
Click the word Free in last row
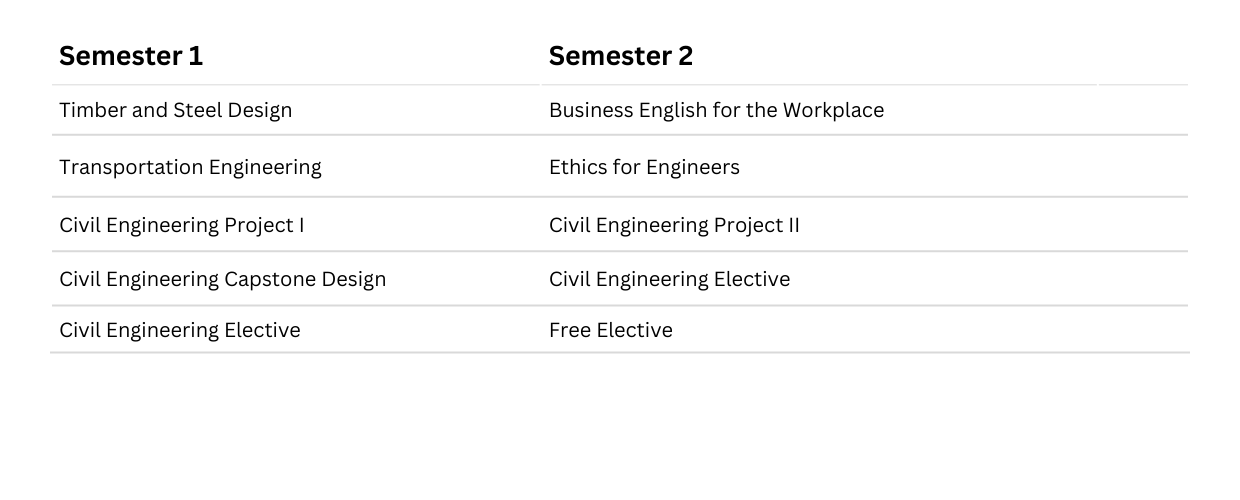click(x=570, y=330)
